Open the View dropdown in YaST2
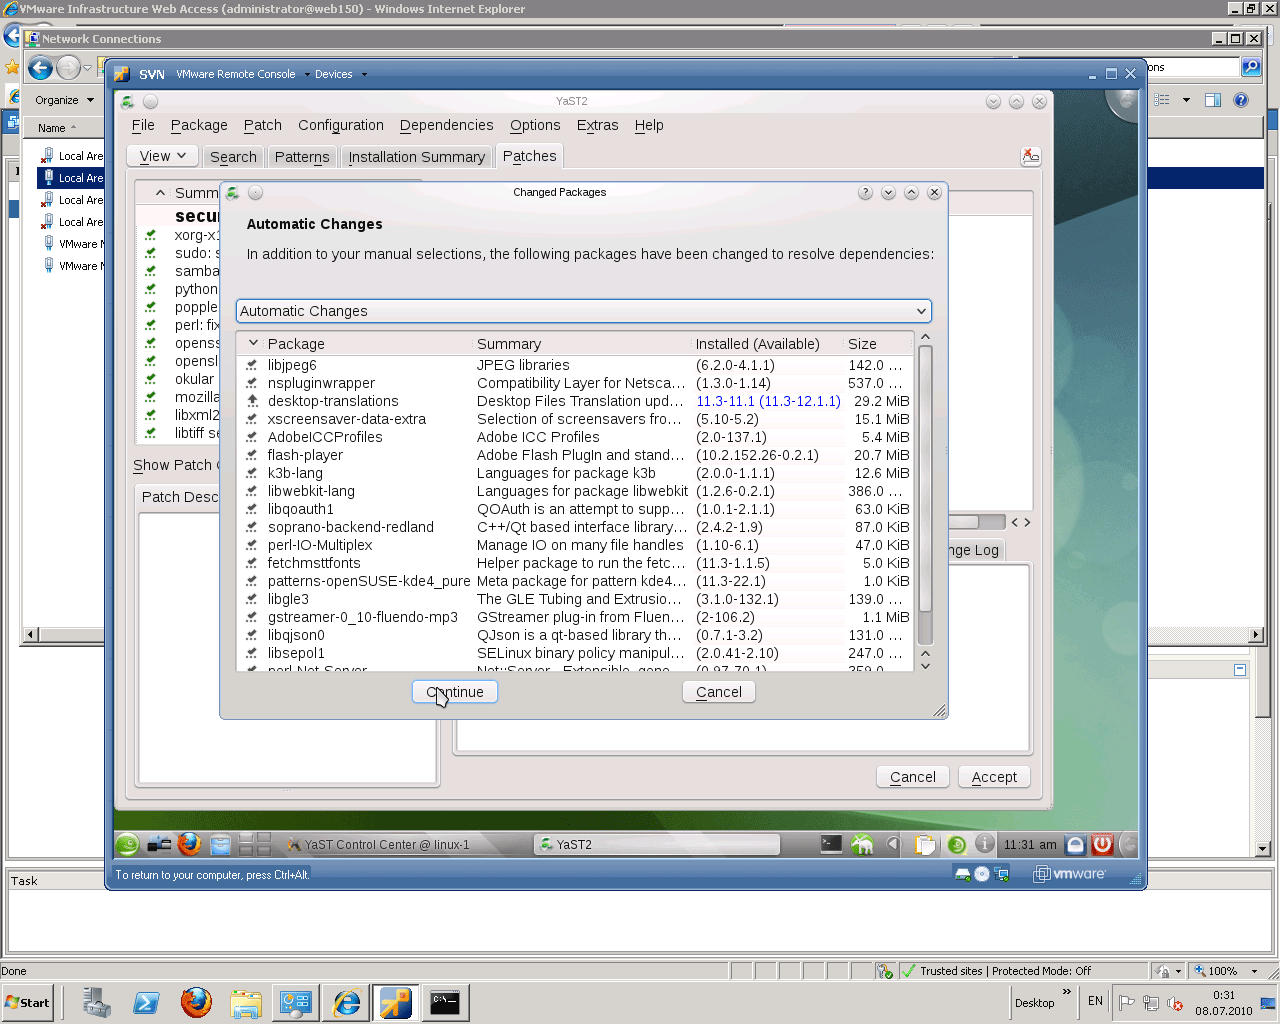 pos(163,156)
